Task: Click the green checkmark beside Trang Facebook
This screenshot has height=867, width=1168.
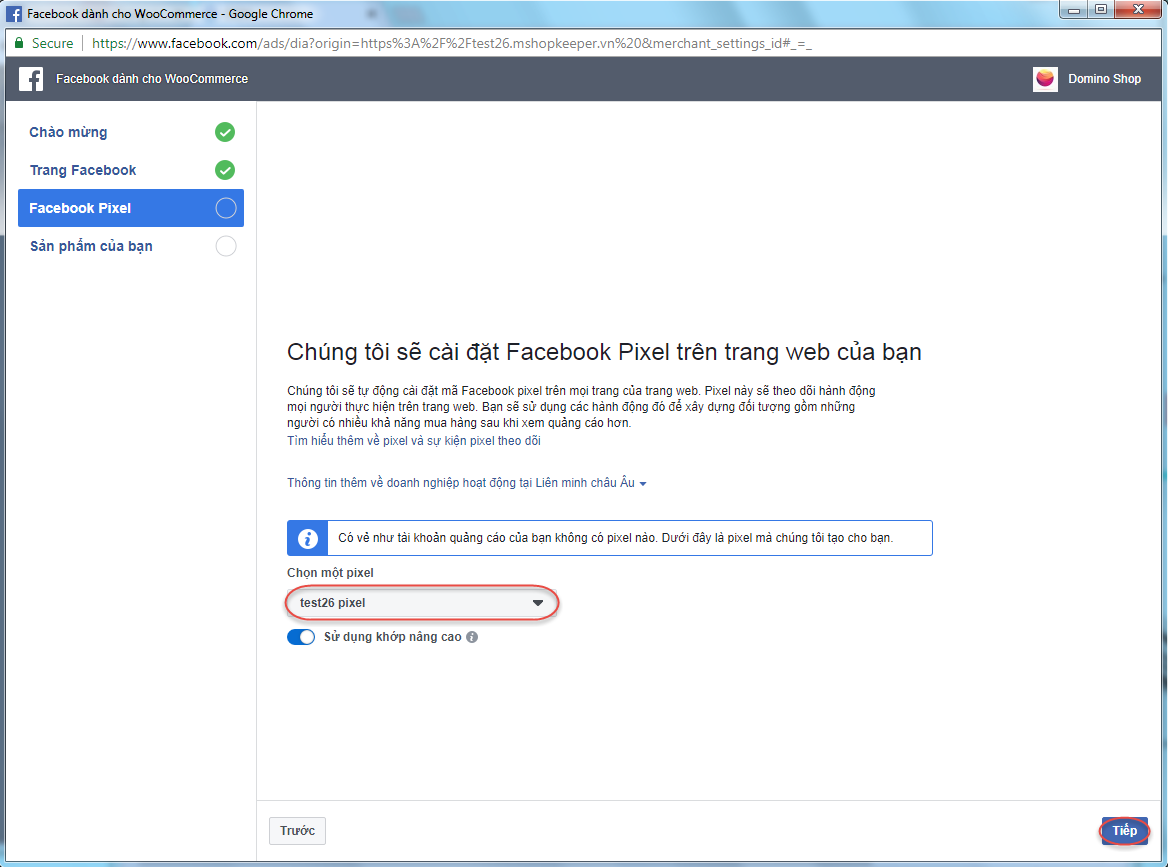Action: point(225,170)
